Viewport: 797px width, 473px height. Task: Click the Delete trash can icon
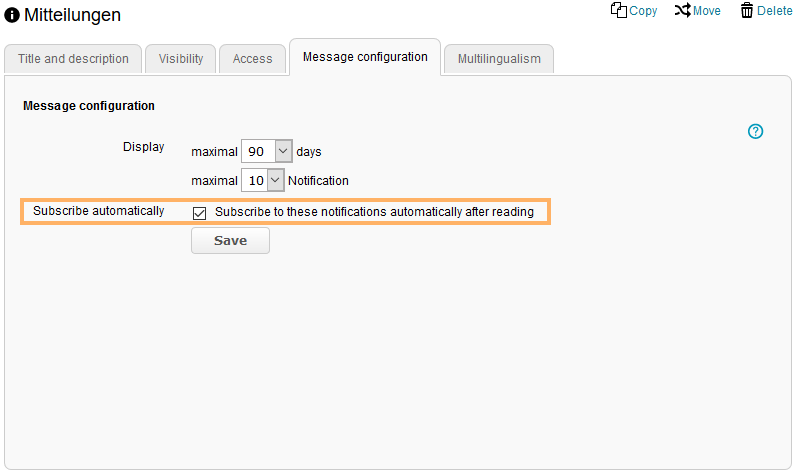(747, 10)
